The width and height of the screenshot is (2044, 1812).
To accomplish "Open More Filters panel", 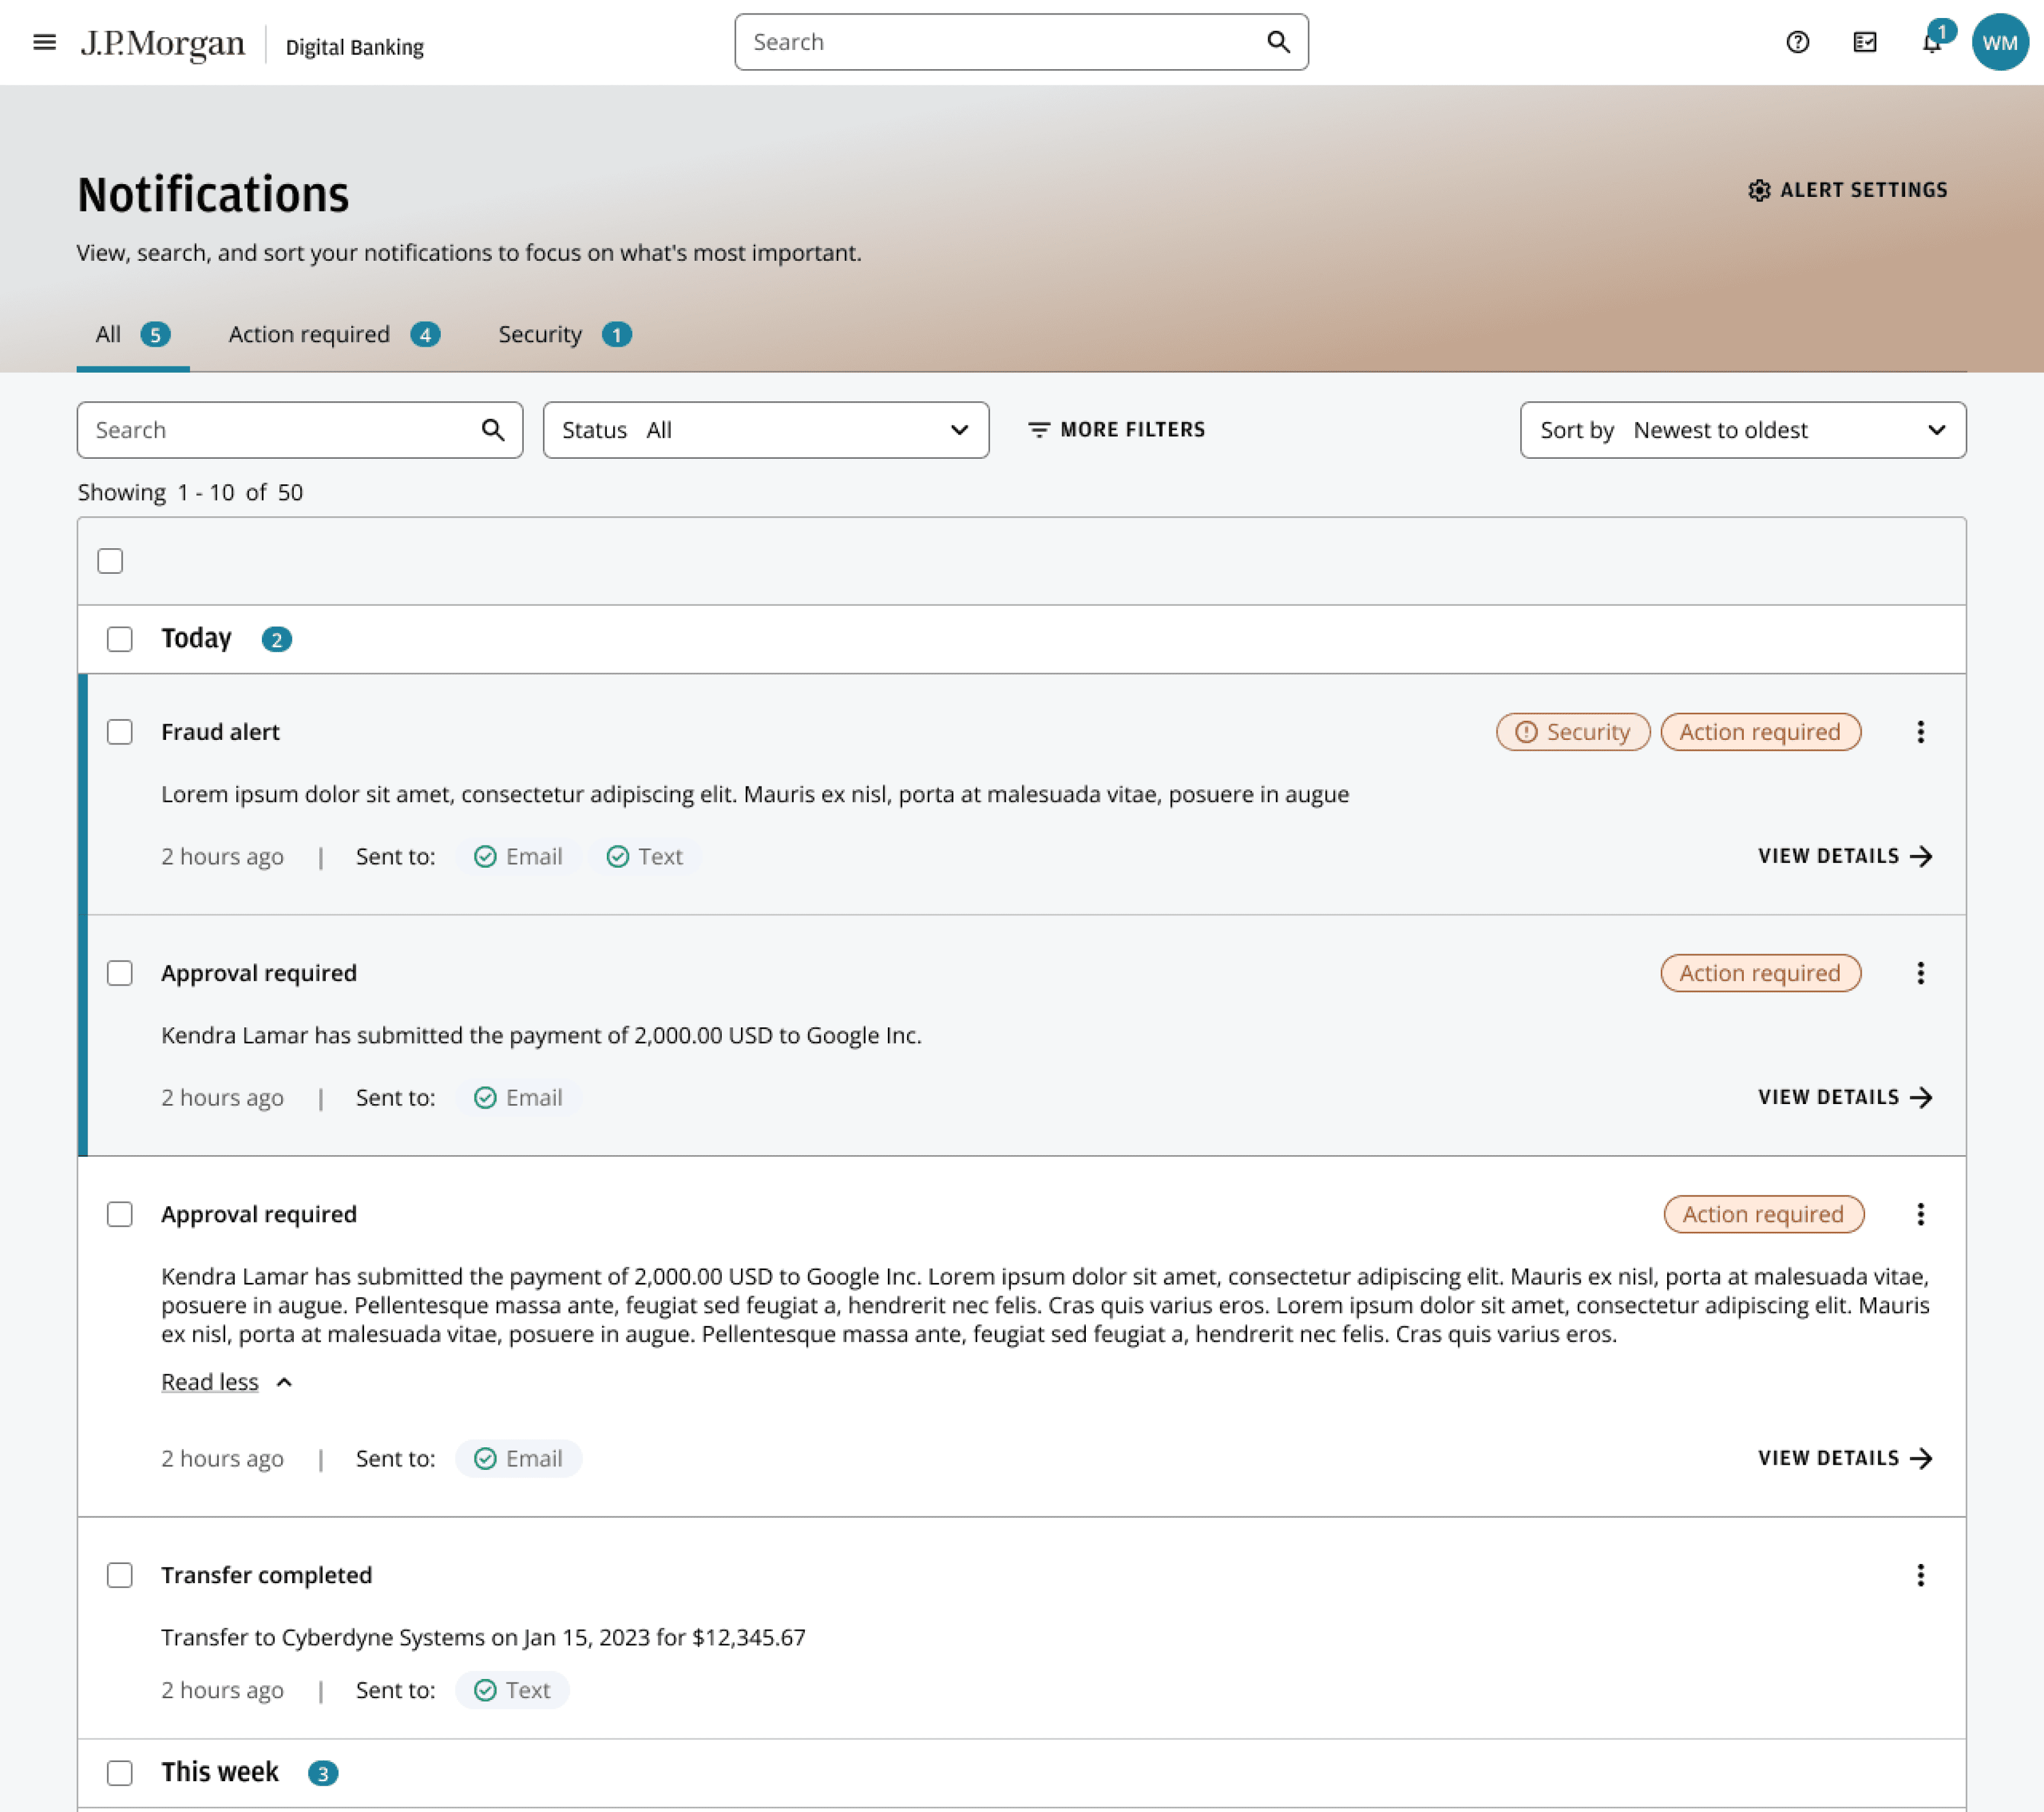I will pos(1116,430).
